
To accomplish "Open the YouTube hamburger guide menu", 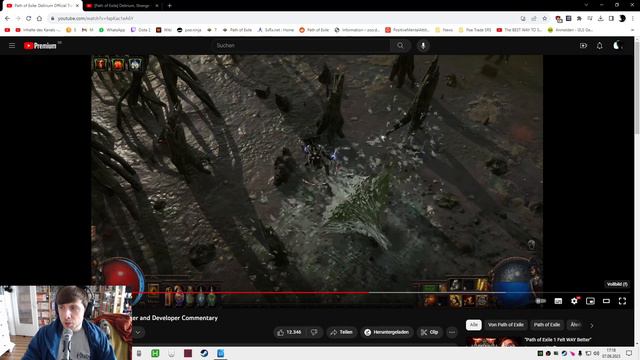I will 12,46.
